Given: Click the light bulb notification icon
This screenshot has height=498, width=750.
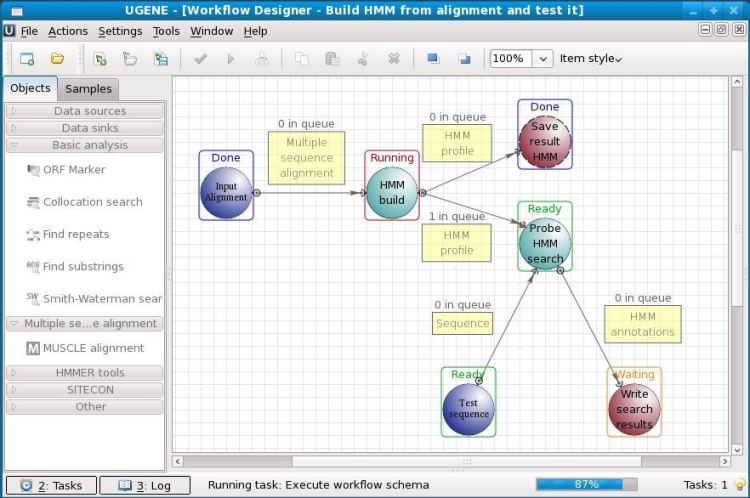Looking at the screenshot, I should [739, 484].
